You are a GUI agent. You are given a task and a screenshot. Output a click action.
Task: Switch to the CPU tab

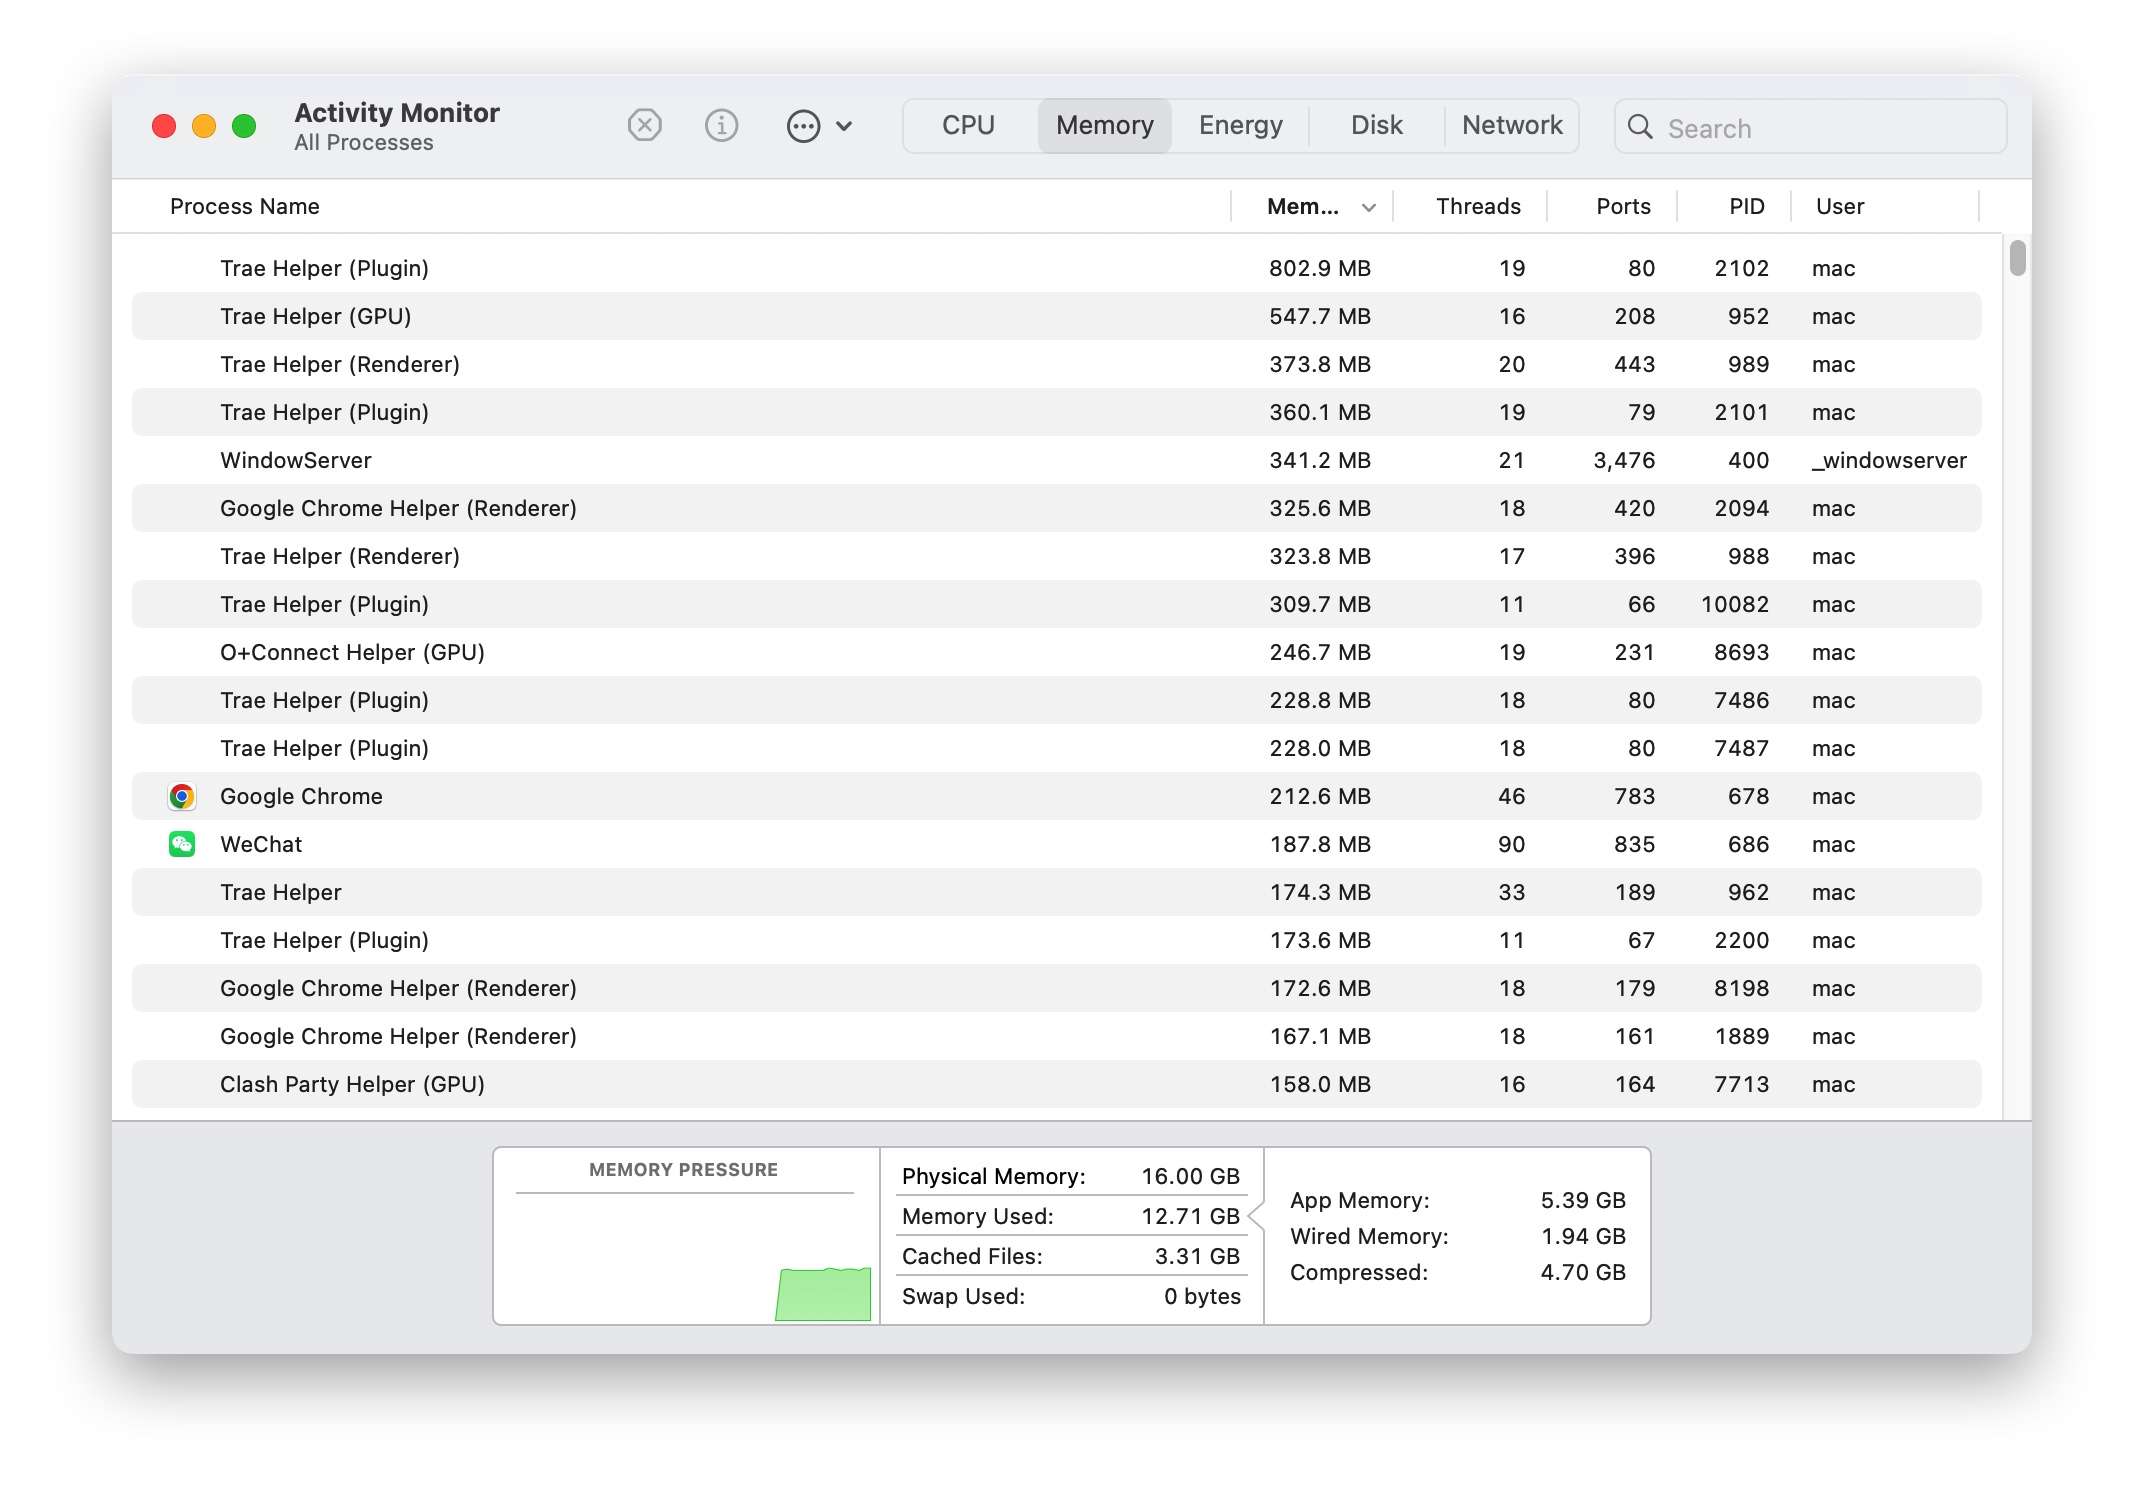[968, 126]
